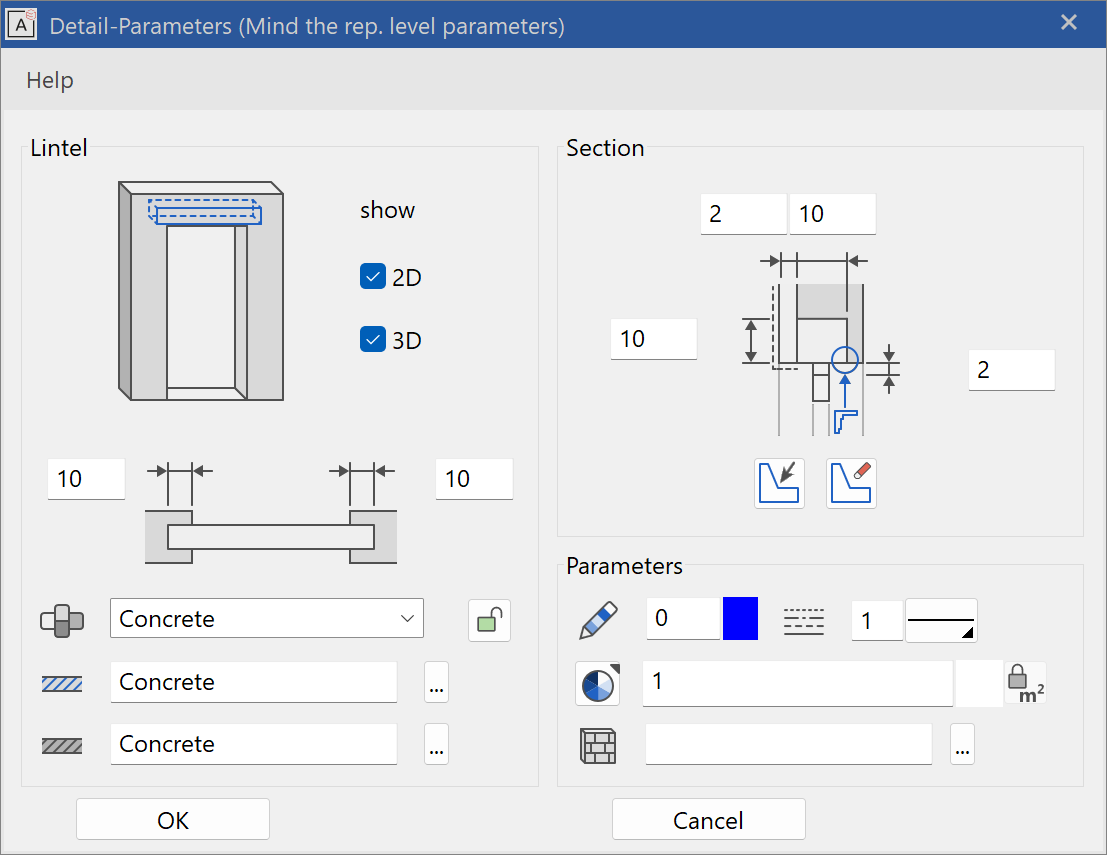Click the blue hatch pattern icon
This screenshot has height=855, width=1107.
pos(62,683)
